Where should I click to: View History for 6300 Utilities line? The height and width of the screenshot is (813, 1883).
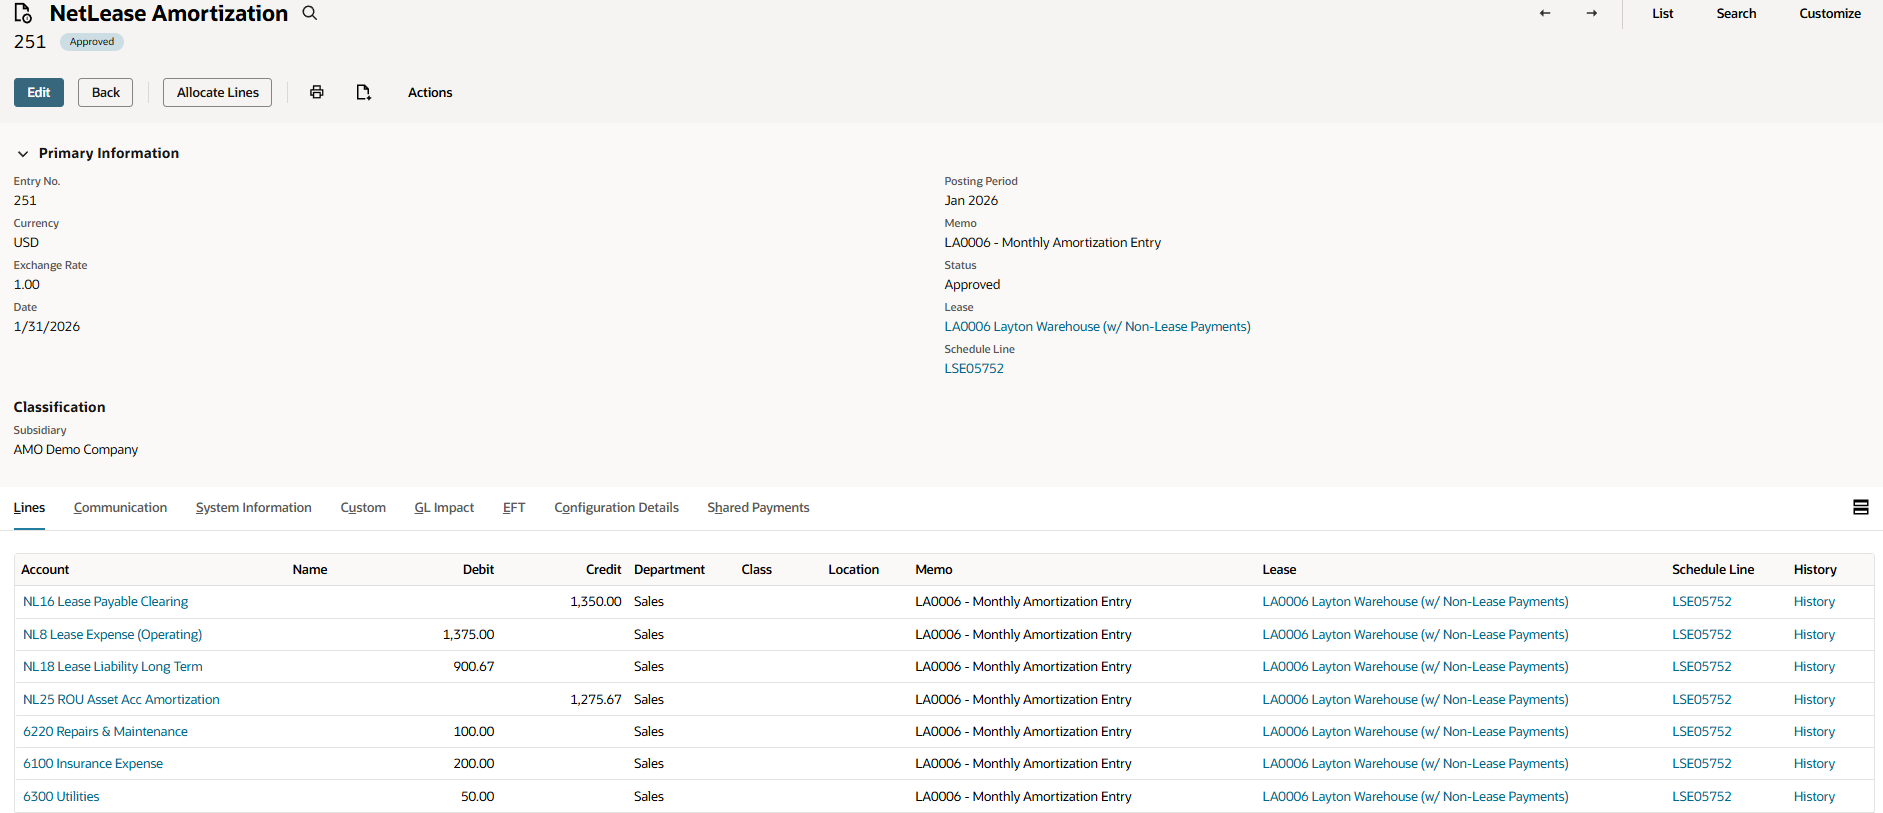coord(1814,797)
